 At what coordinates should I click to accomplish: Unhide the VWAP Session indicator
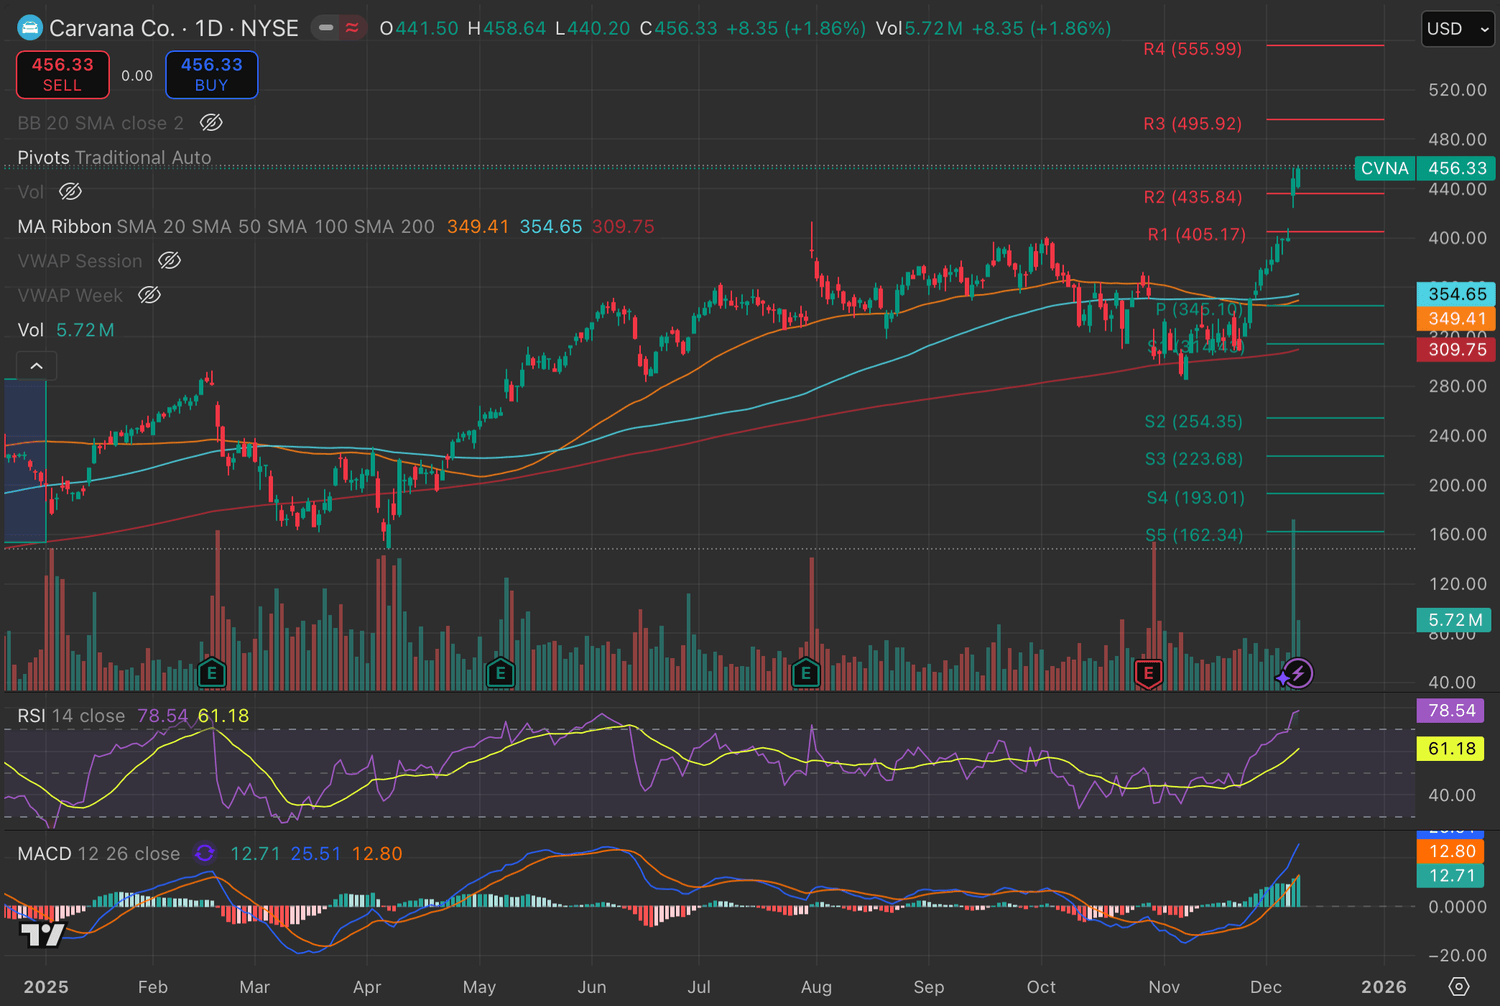170,261
